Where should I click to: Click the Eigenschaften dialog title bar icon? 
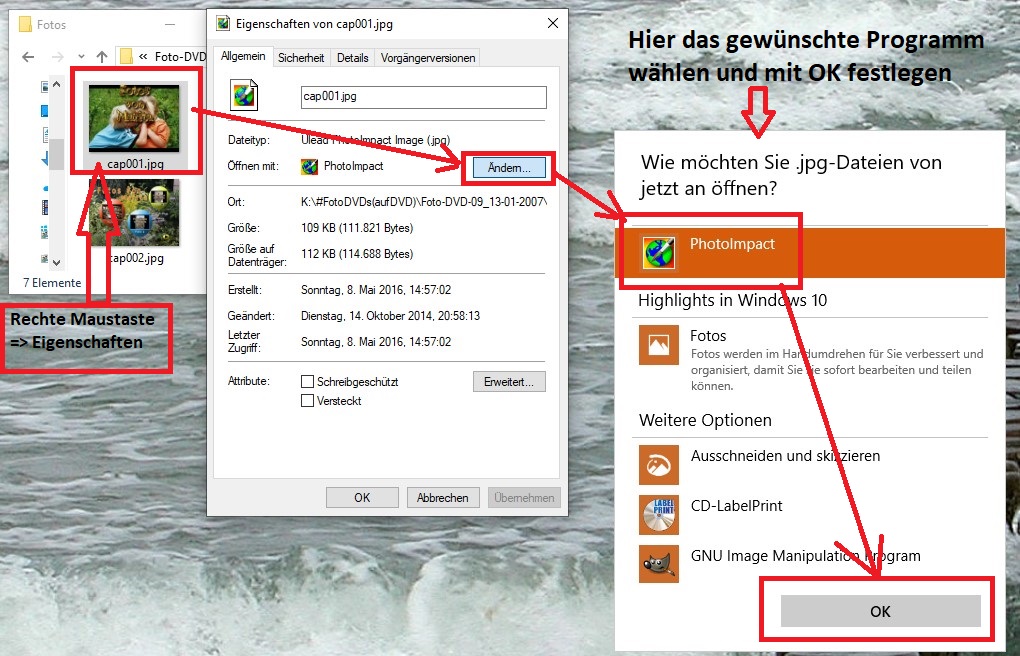pyautogui.click(x=223, y=24)
